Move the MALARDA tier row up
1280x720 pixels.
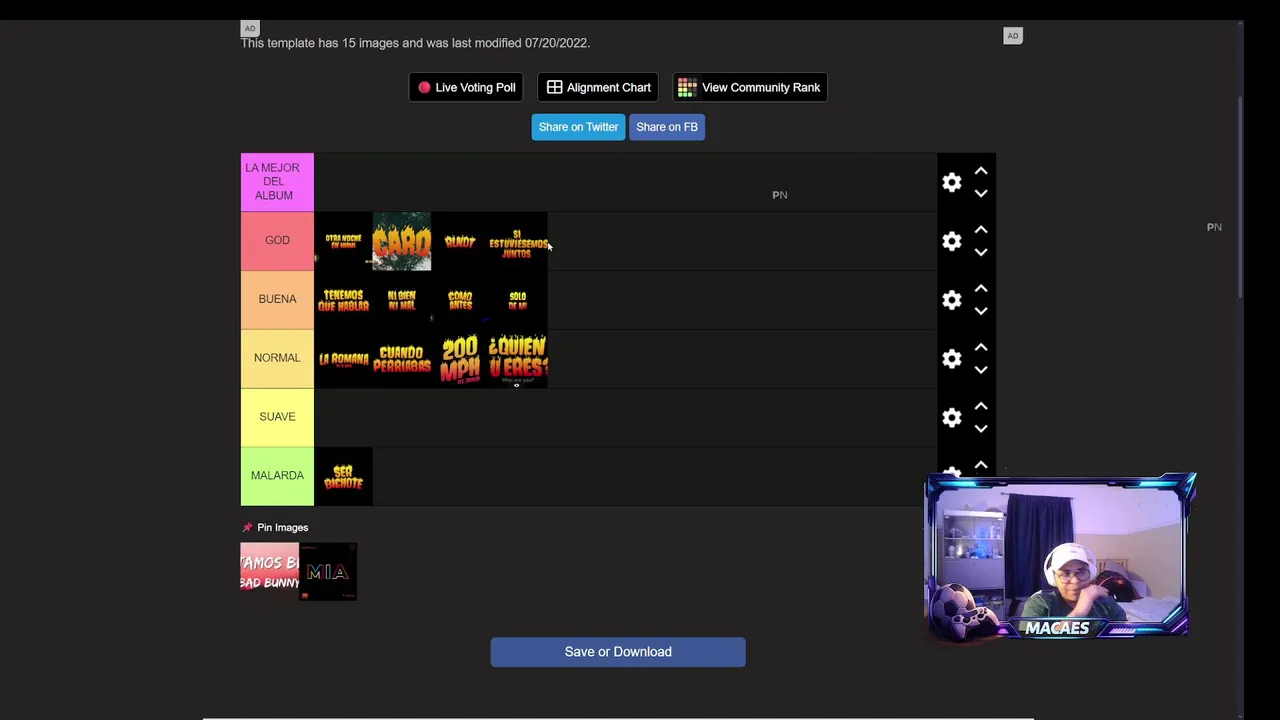[x=981, y=465]
